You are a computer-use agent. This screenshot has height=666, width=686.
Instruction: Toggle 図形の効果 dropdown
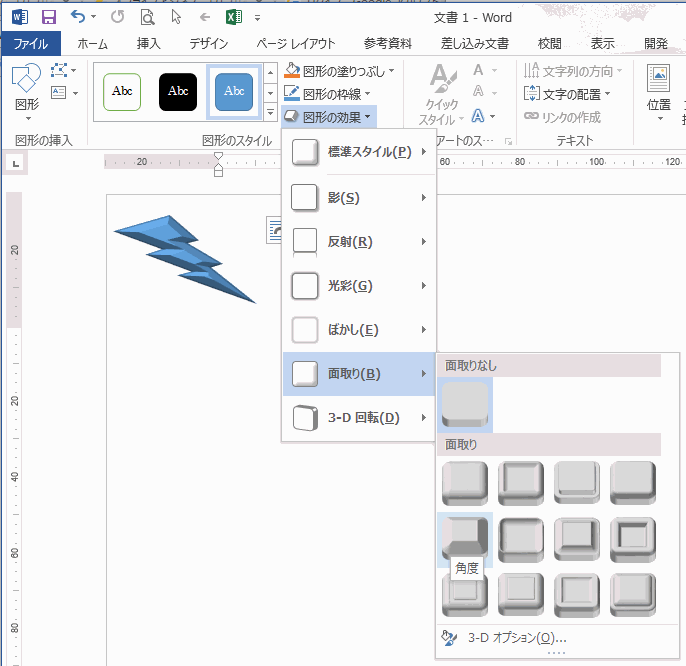328,117
